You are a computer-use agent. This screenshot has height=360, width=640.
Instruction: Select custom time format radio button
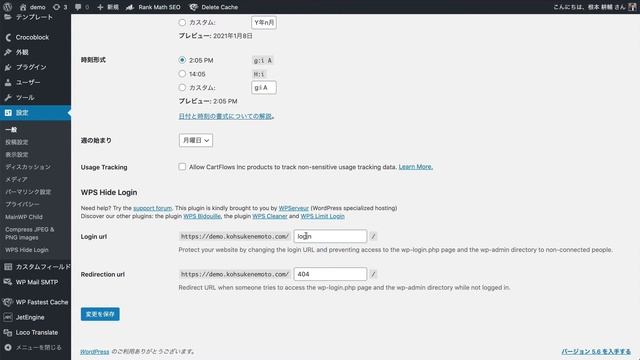(182, 87)
